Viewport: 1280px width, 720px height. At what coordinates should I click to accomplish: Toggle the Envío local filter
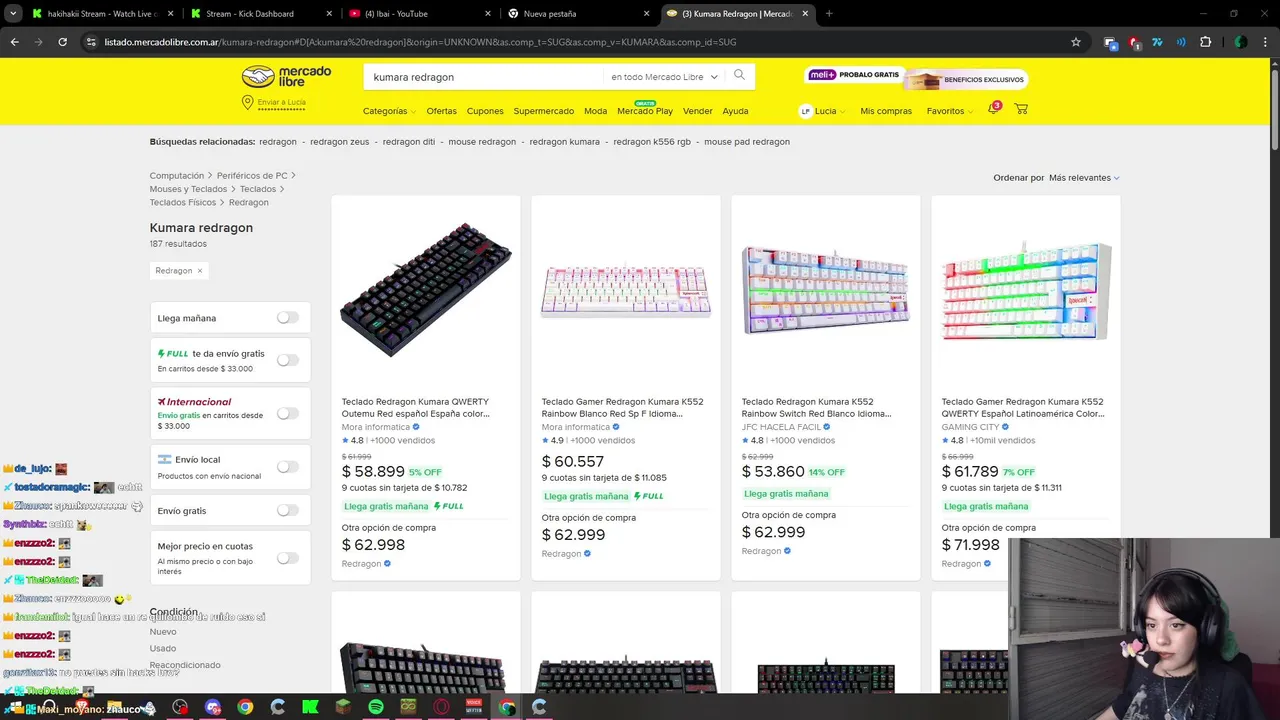tap(288, 467)
